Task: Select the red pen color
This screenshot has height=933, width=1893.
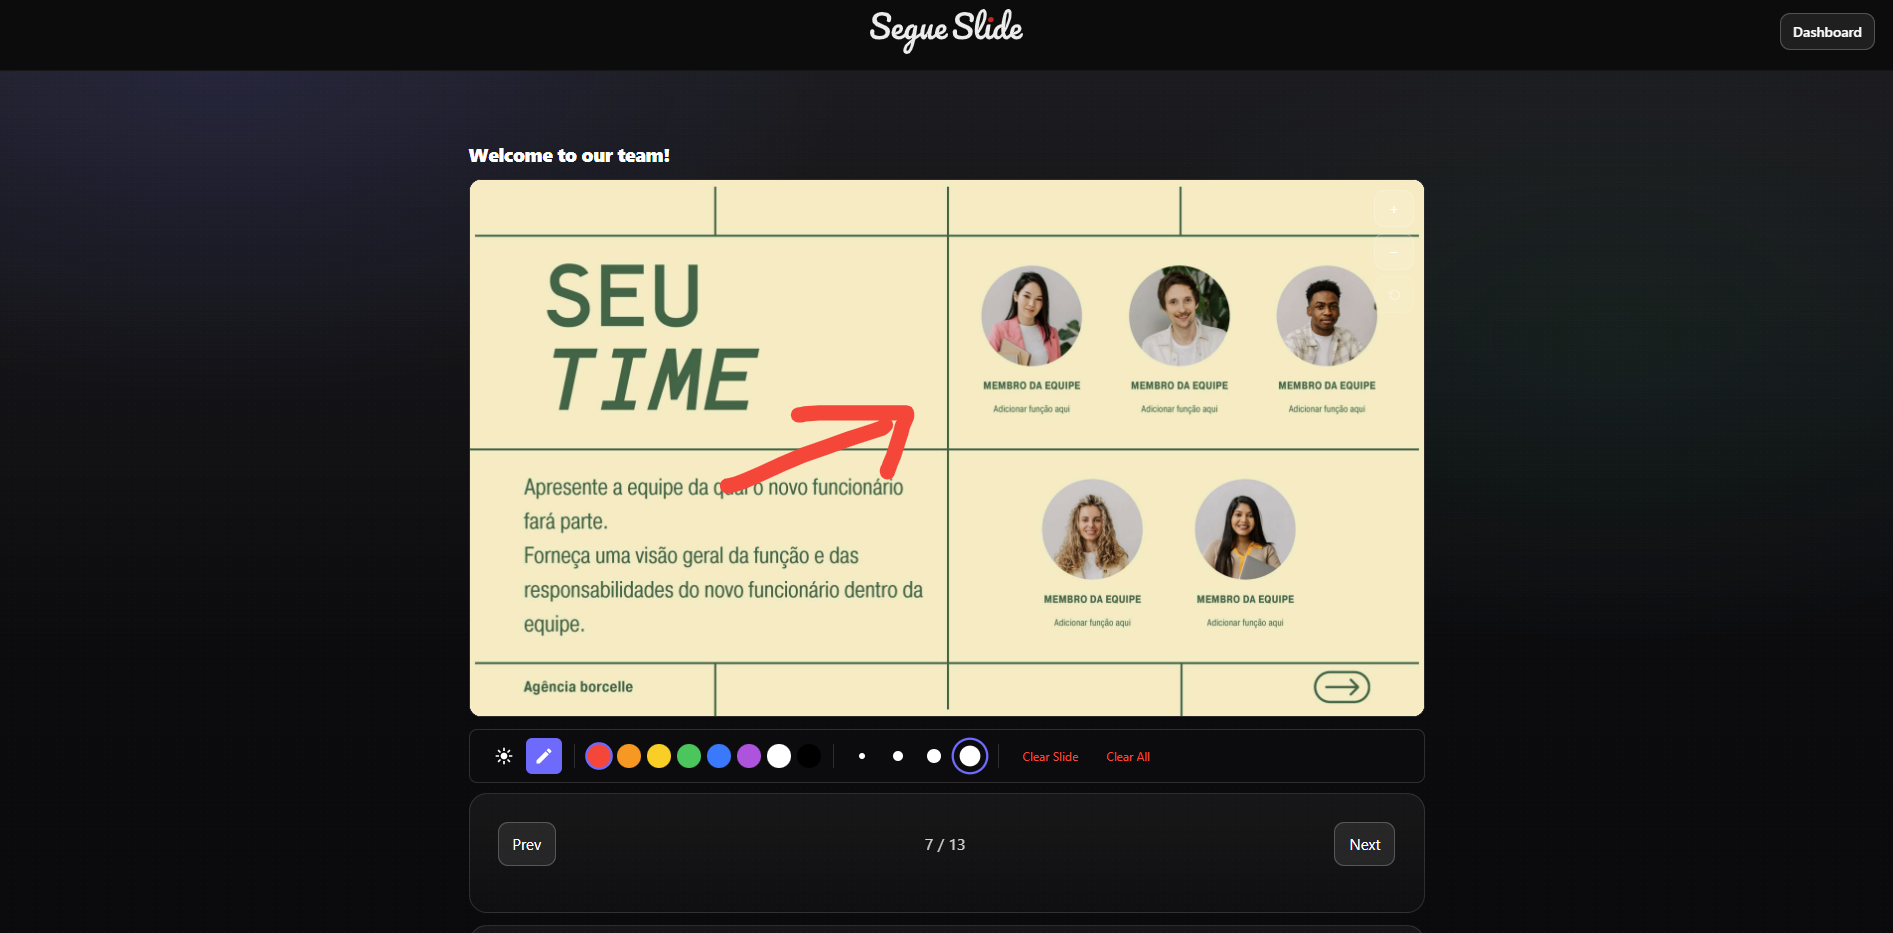Action: click(x=598, y=756)
